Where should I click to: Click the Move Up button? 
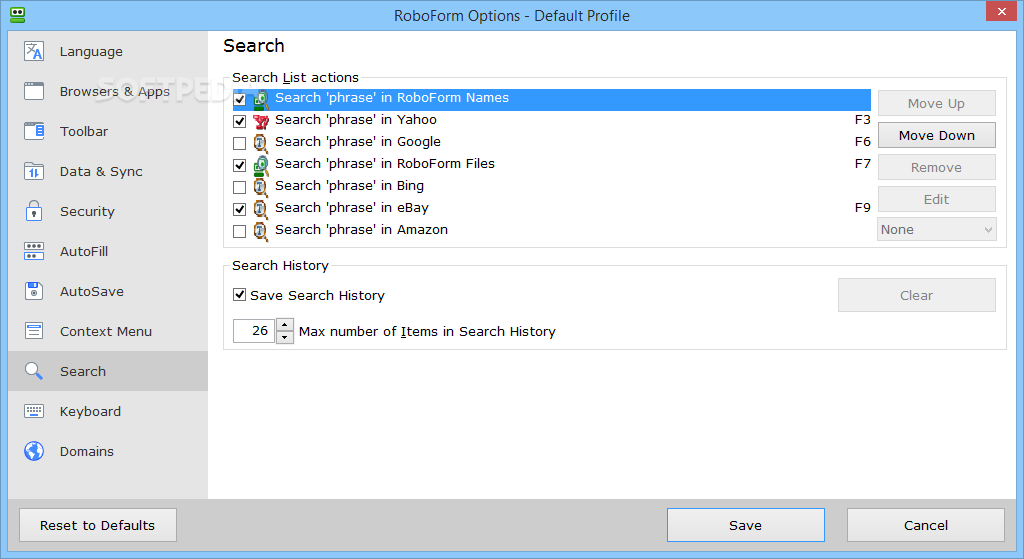coord(936,103)
